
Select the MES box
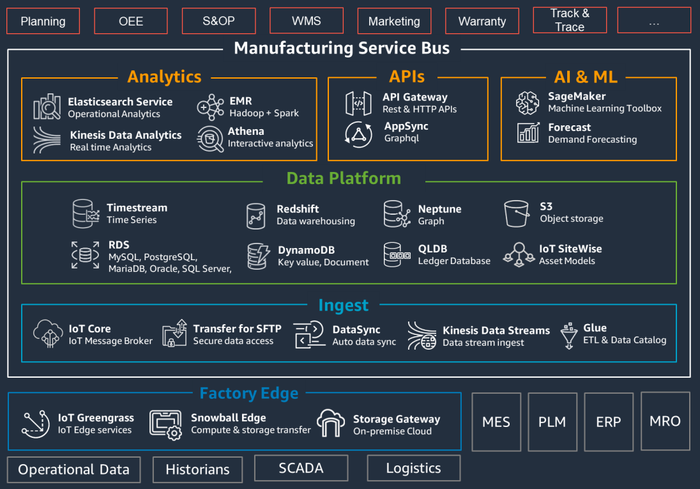coord(496,422)
